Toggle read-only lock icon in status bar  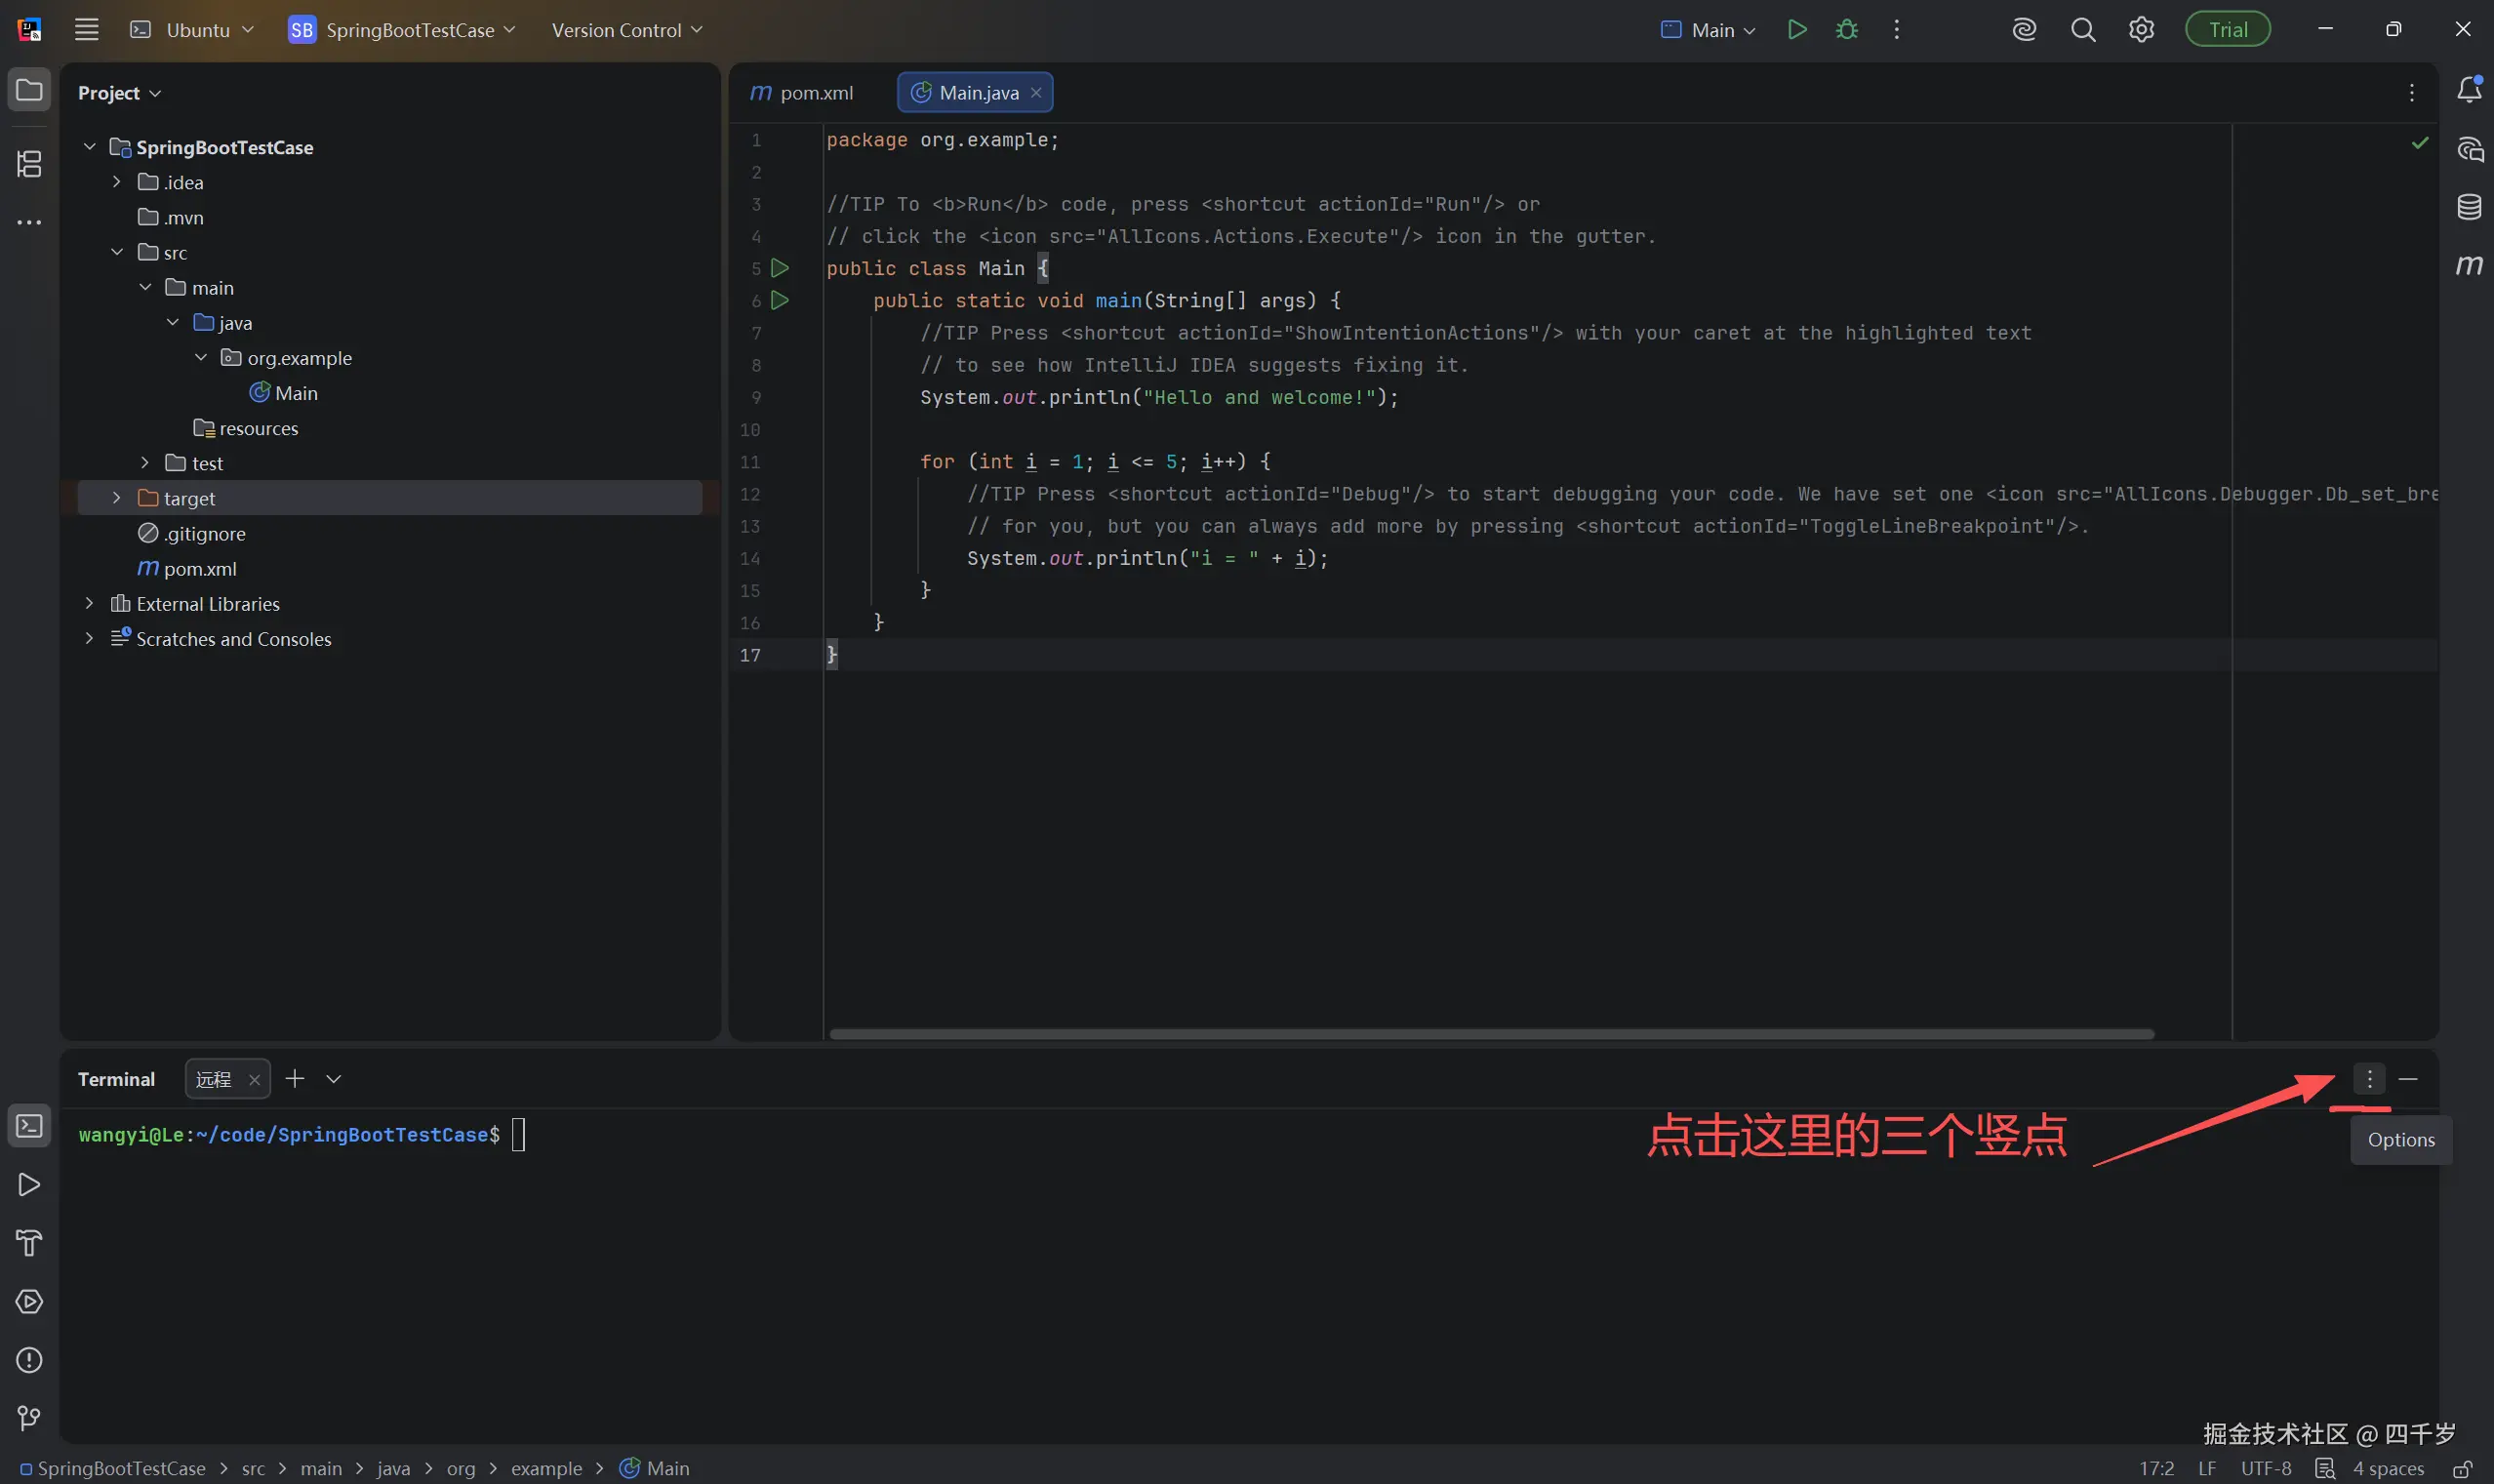click(2463, 1468)
